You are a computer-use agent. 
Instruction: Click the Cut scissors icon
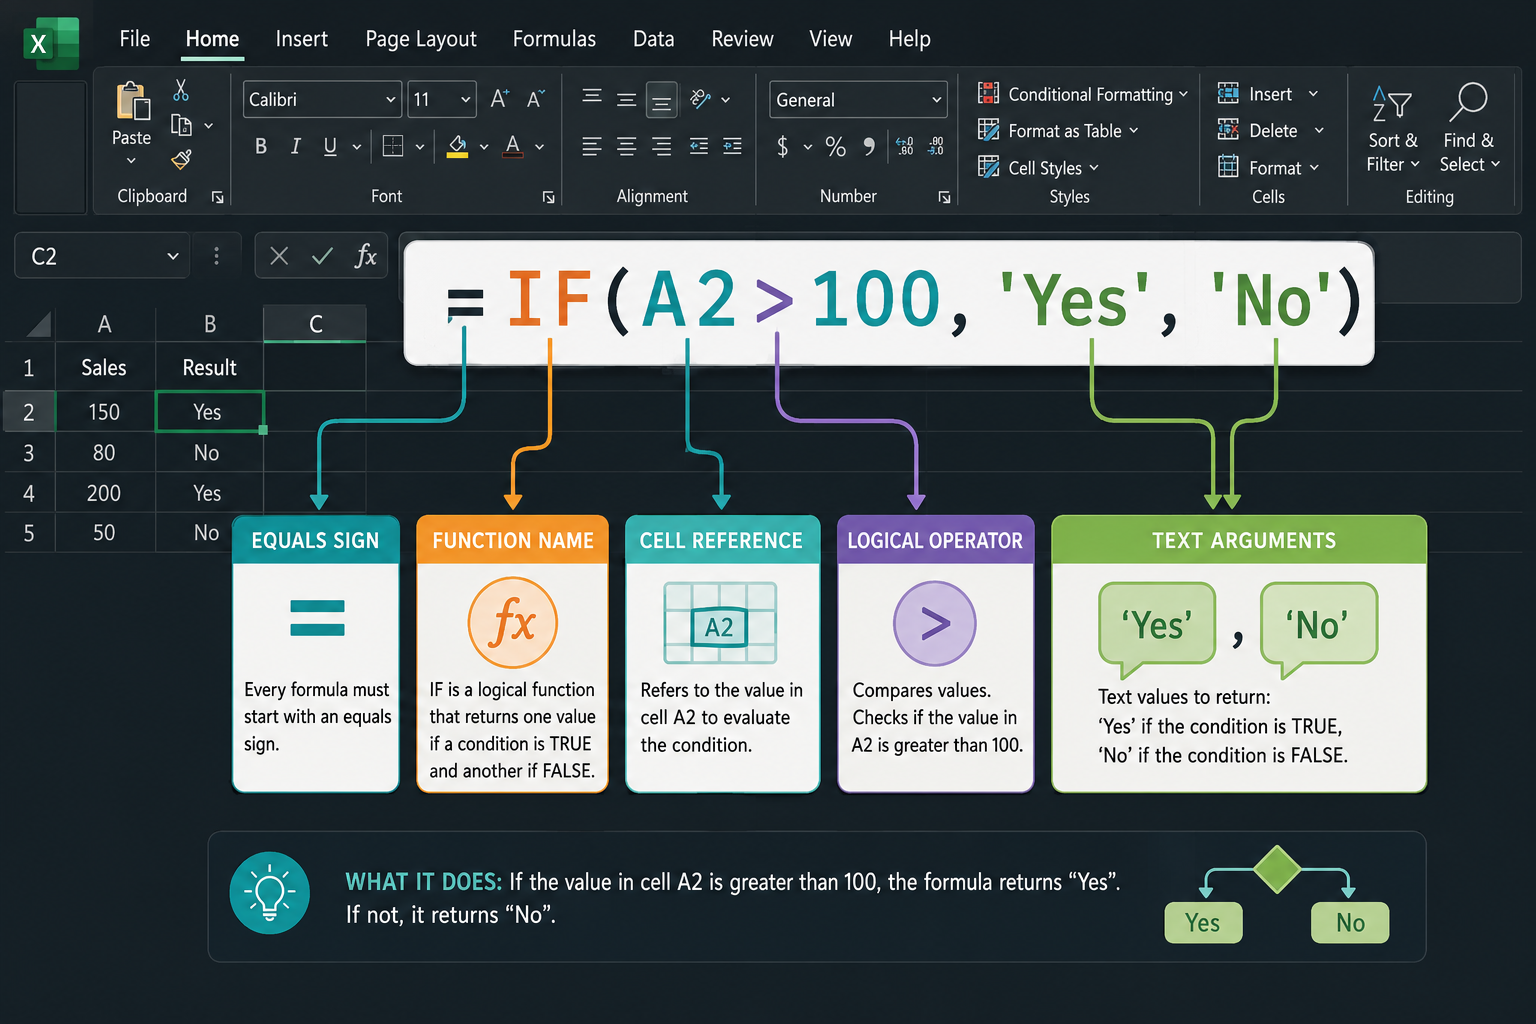click(x=181, y=90)
